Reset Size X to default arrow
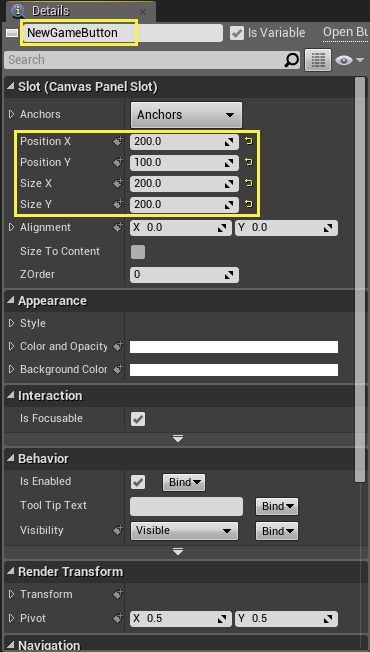This screenshot has height=652, width=370. point(249,183)
